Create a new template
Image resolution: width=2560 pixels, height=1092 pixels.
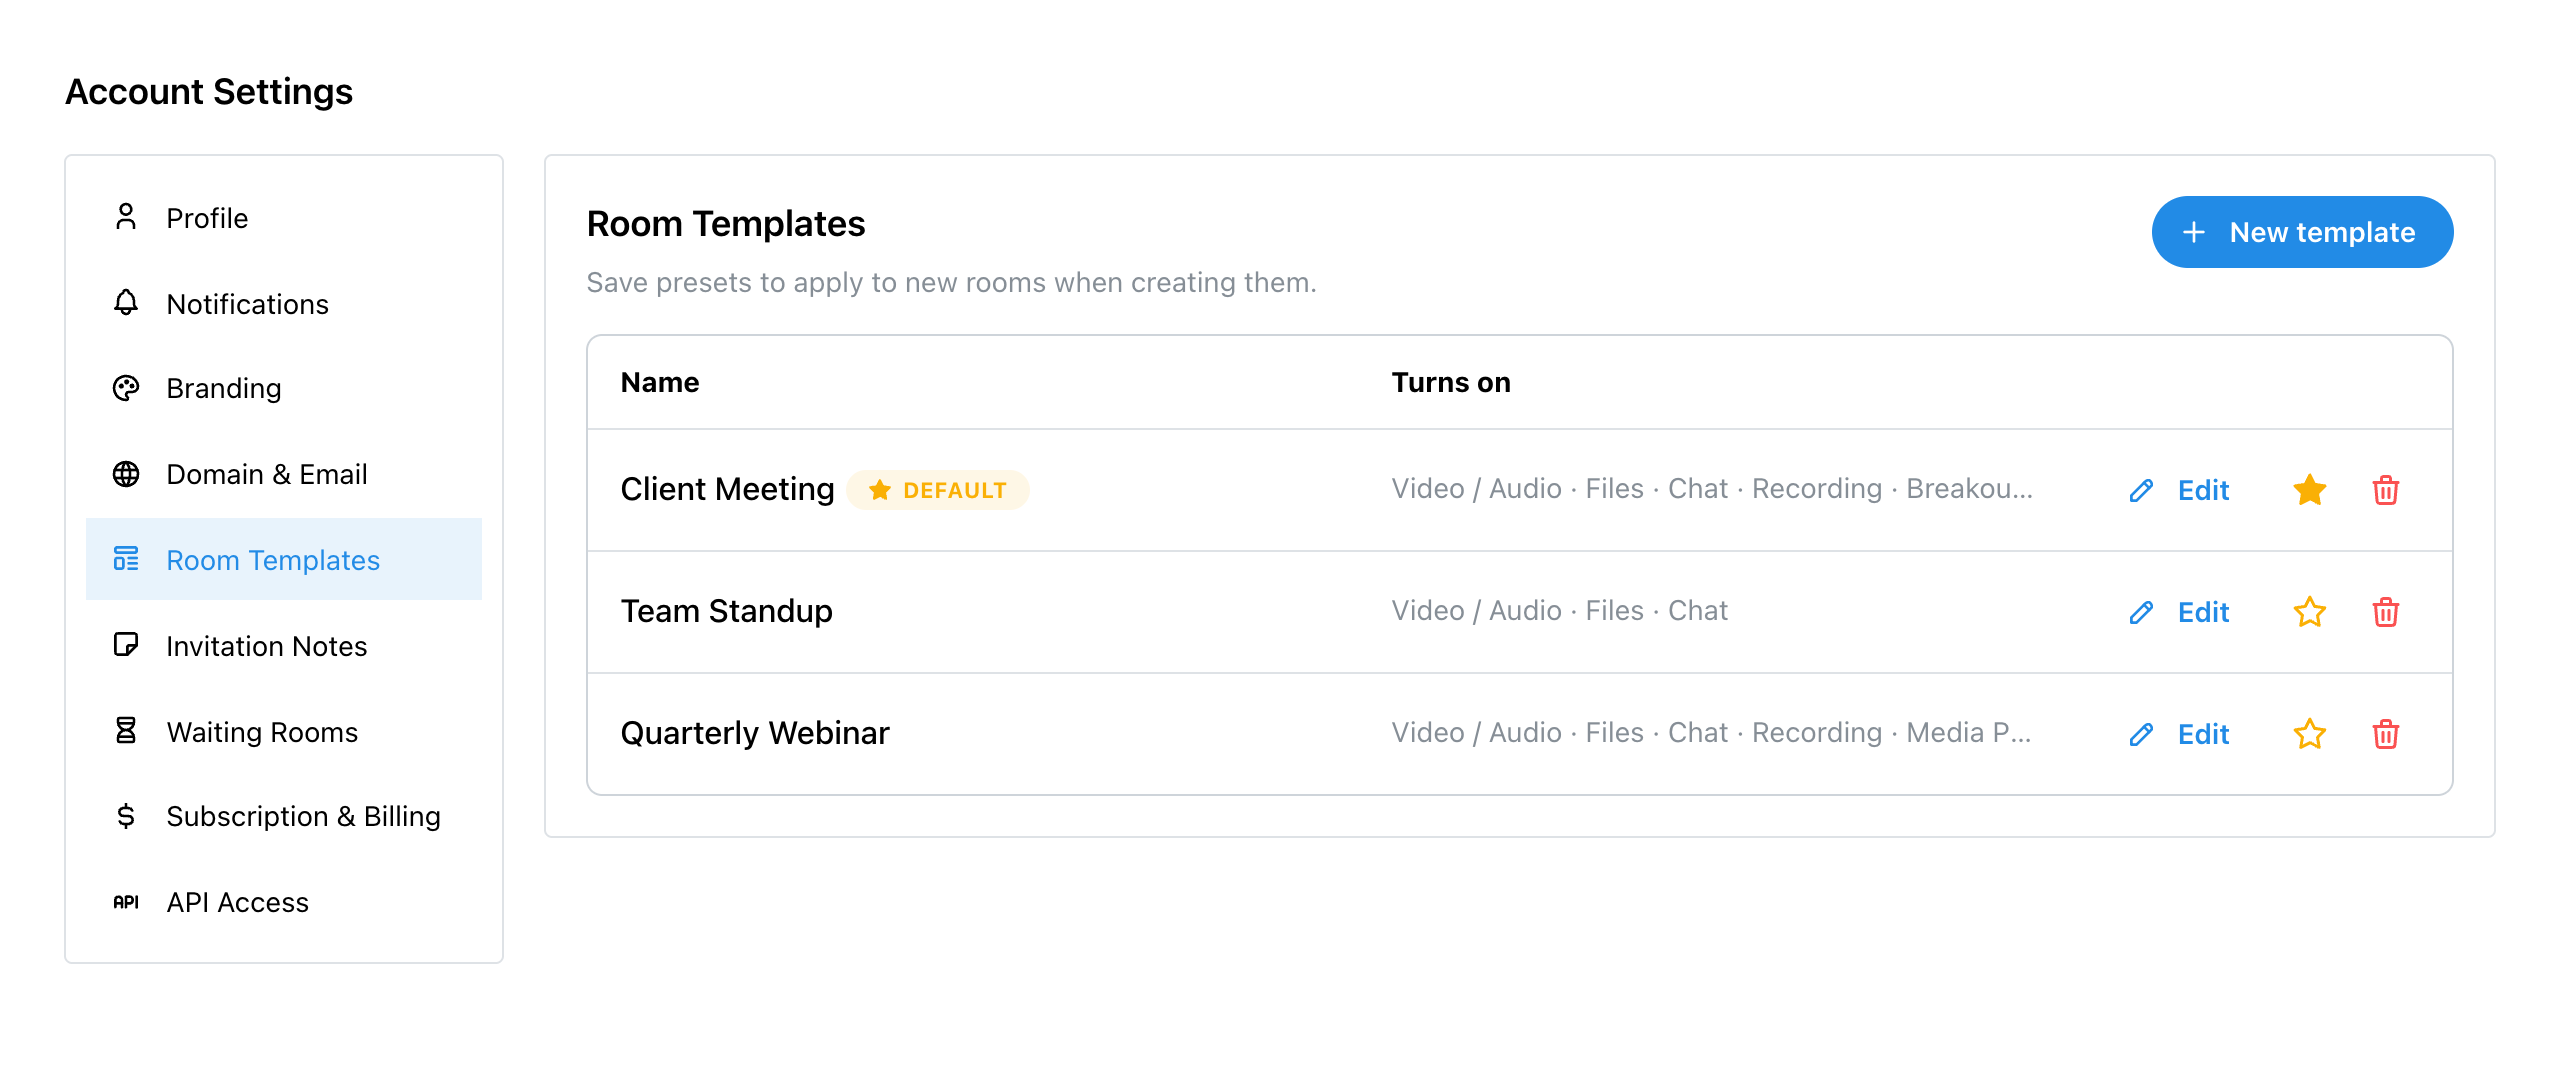coord(2302,232)
